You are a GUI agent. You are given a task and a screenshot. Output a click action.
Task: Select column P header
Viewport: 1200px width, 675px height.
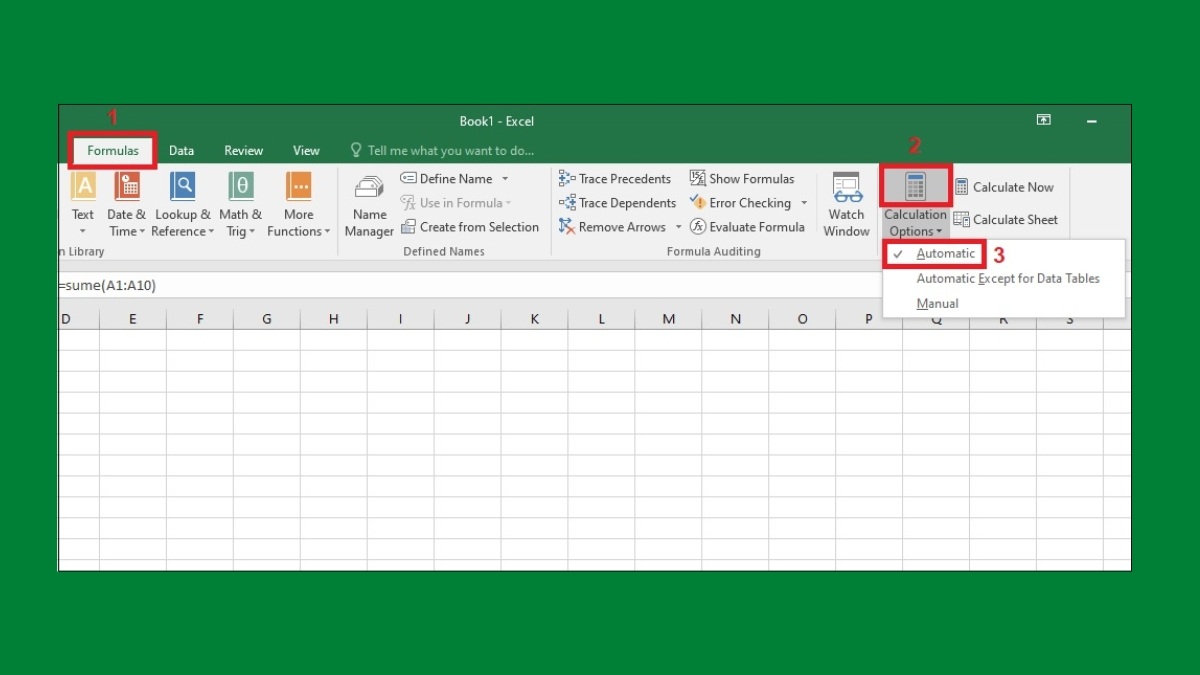(868, 319)
